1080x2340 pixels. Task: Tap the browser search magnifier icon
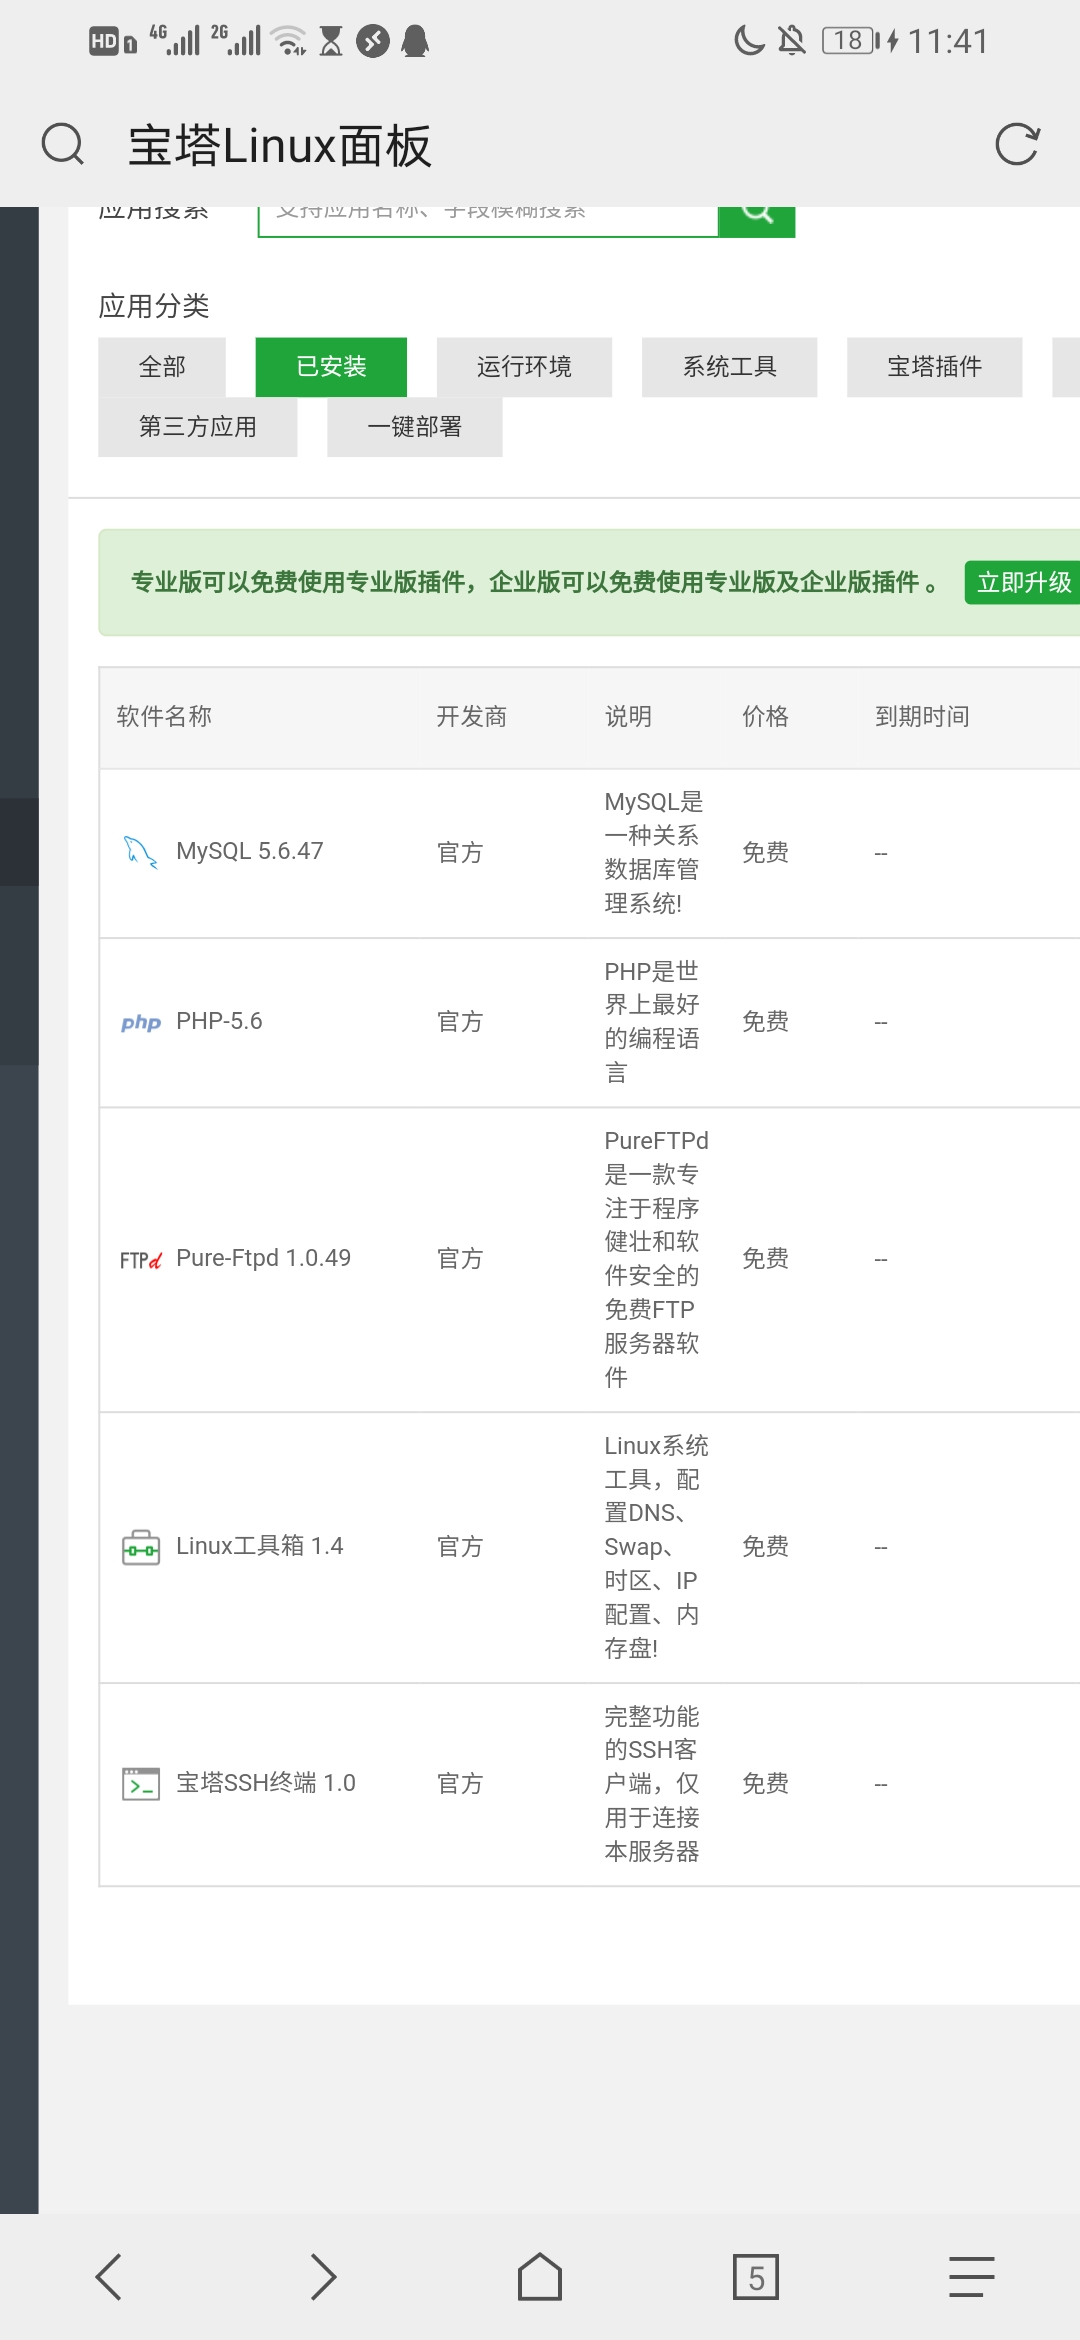tap(63, 144)
